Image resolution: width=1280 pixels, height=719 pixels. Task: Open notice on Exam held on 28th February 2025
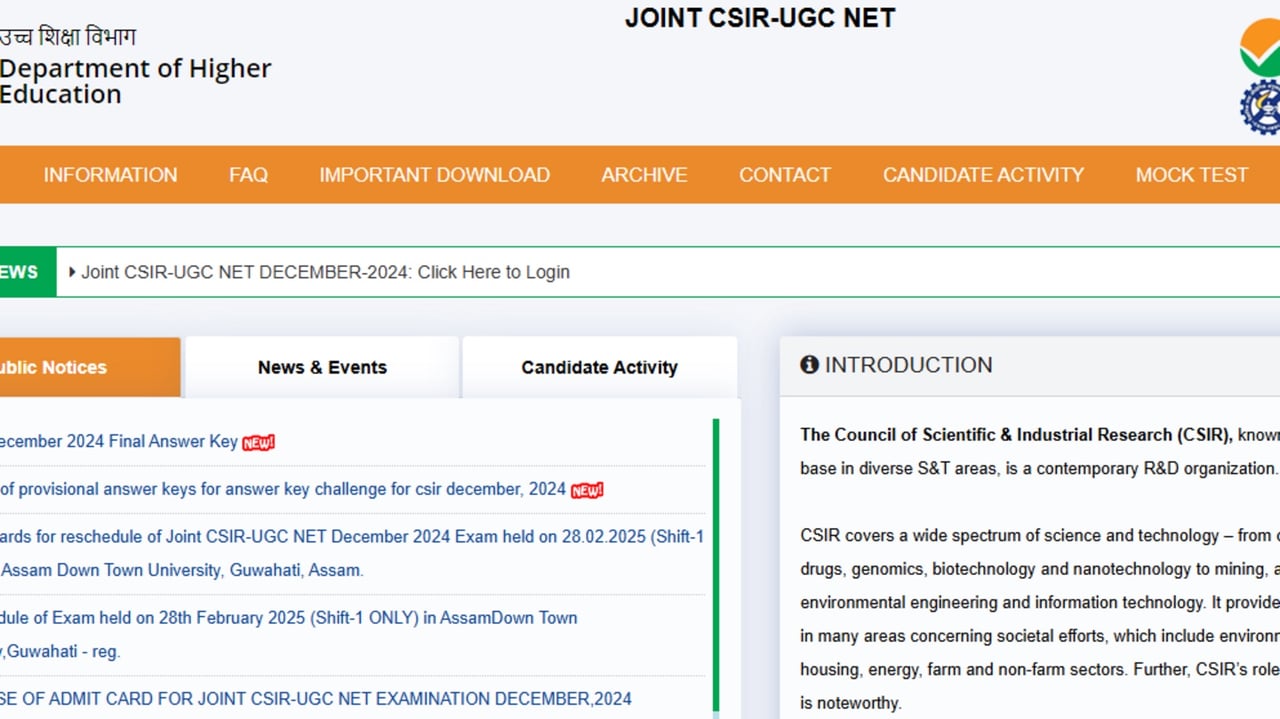tap(289, 634)
